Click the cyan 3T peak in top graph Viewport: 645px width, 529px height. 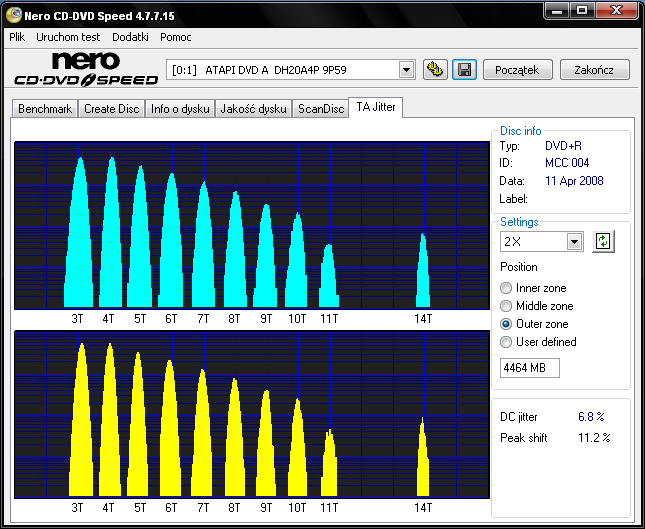(79, 239)
